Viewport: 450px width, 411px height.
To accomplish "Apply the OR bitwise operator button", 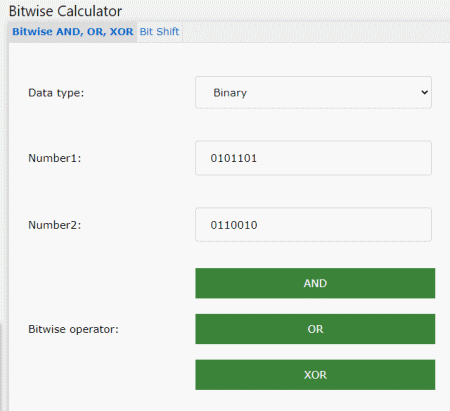I will click(x=315, y=329).
